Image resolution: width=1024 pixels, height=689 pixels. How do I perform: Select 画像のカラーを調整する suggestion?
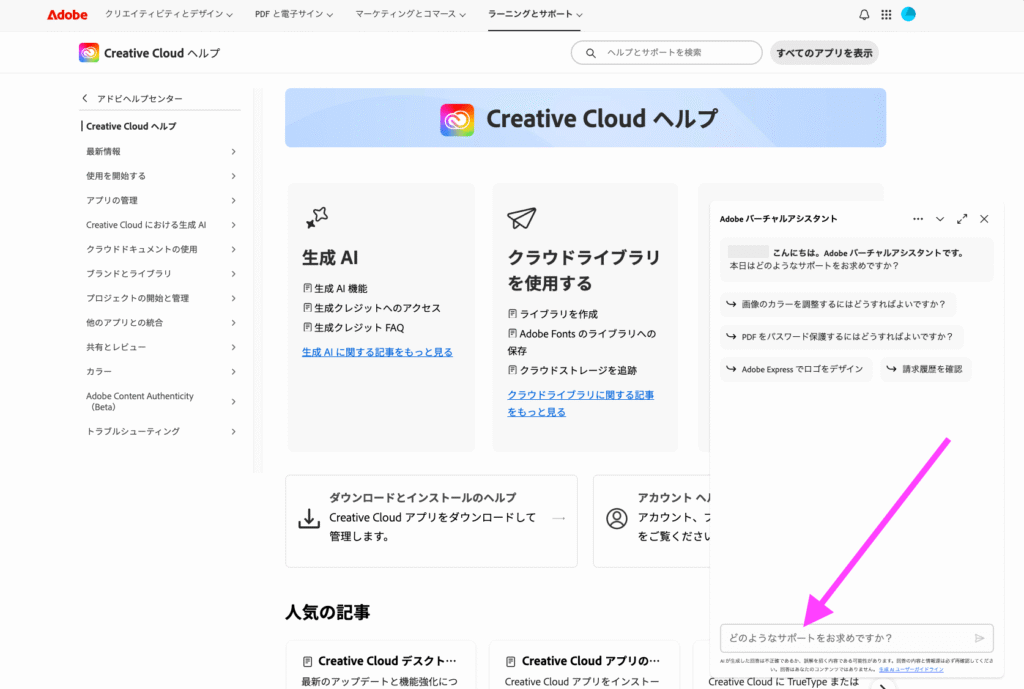(838, 304)
